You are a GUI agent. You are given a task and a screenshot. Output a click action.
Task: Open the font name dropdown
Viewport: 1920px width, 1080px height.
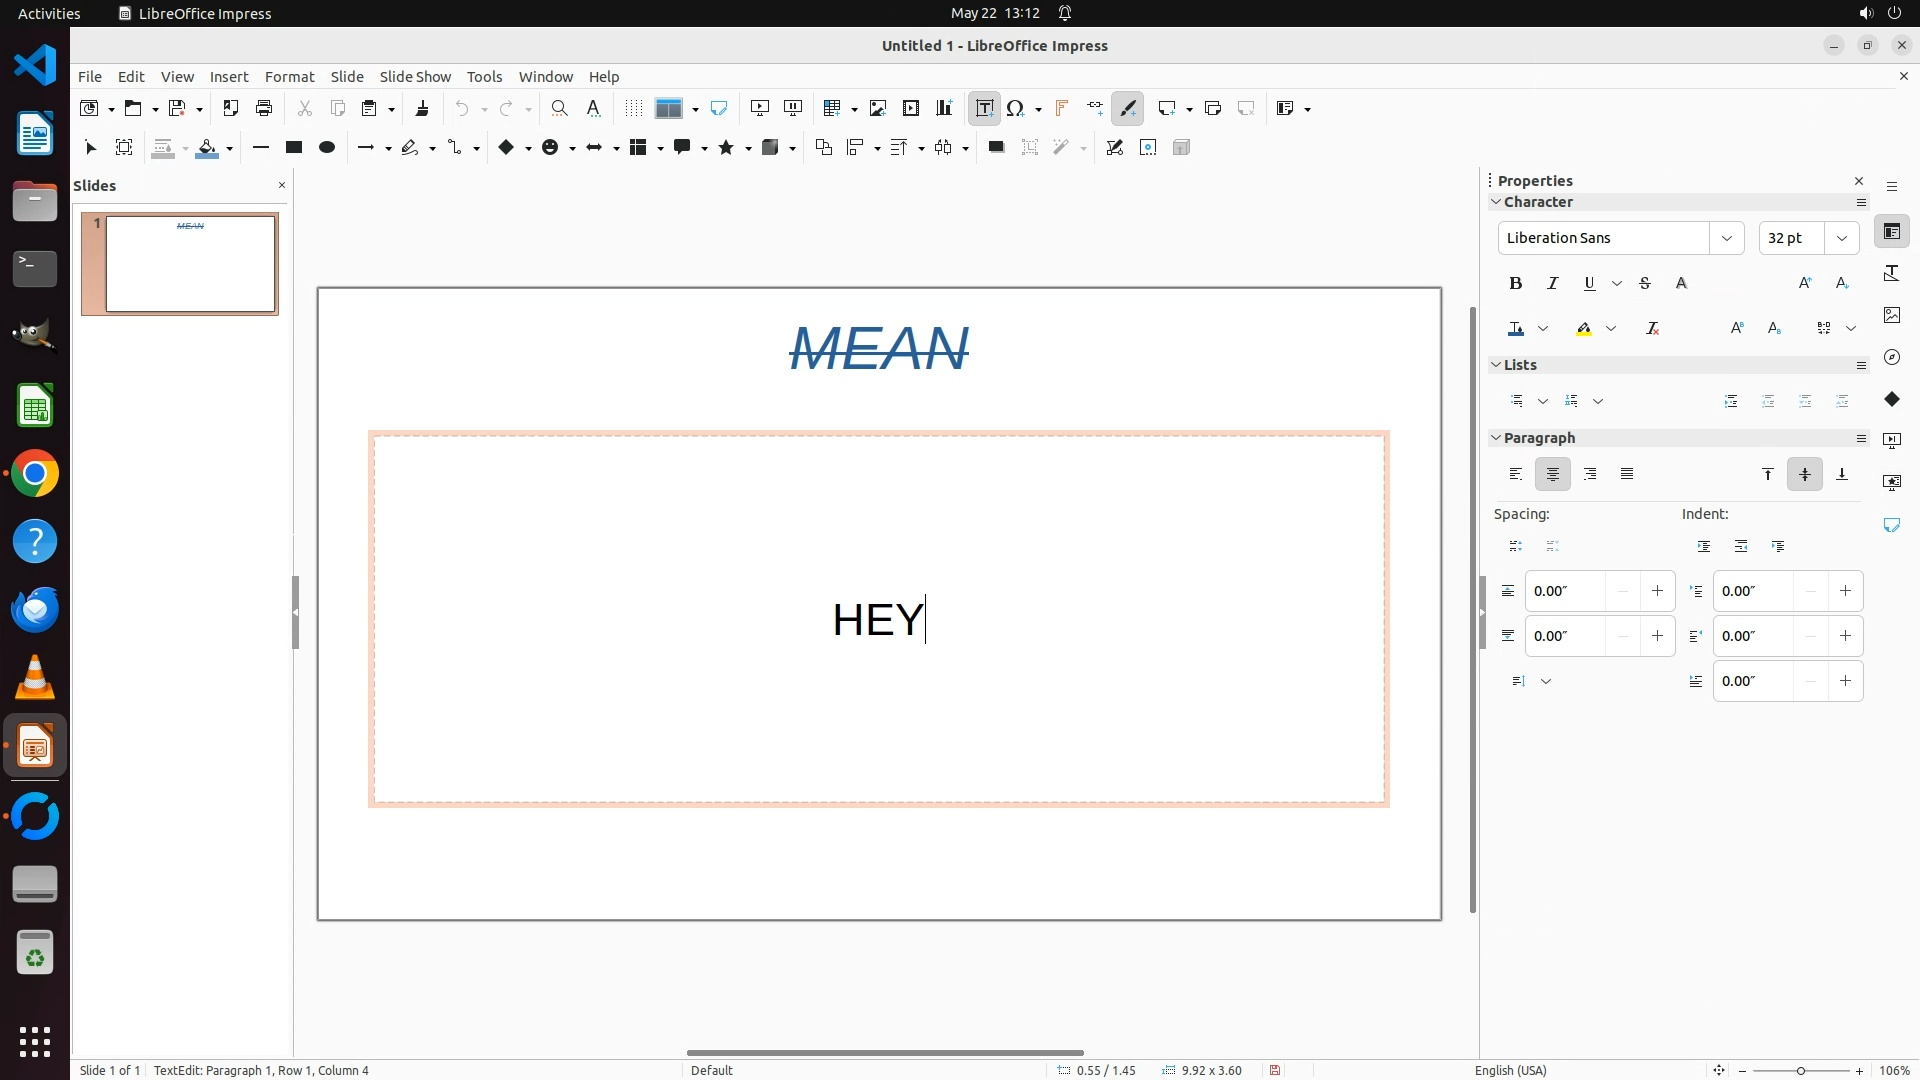(1726, 238)
